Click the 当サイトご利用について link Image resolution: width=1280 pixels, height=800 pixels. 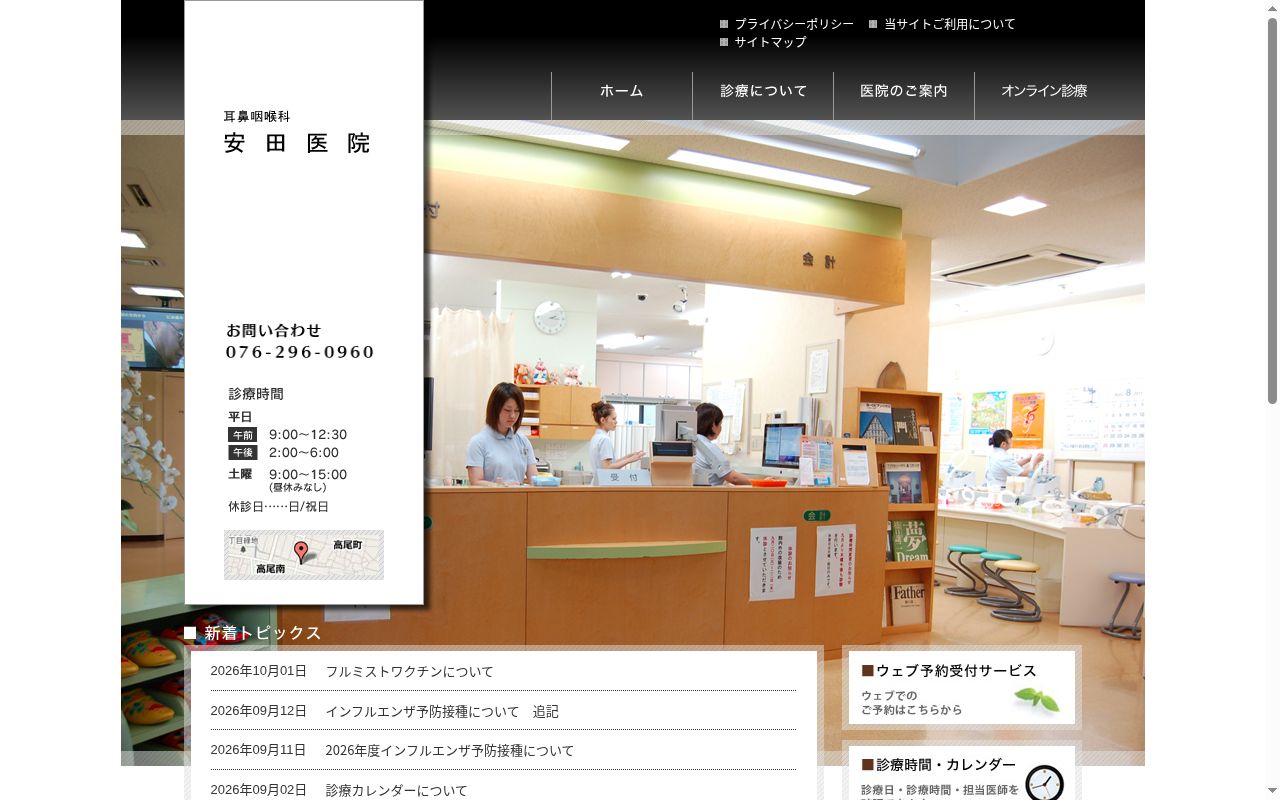tap(949, 24)
